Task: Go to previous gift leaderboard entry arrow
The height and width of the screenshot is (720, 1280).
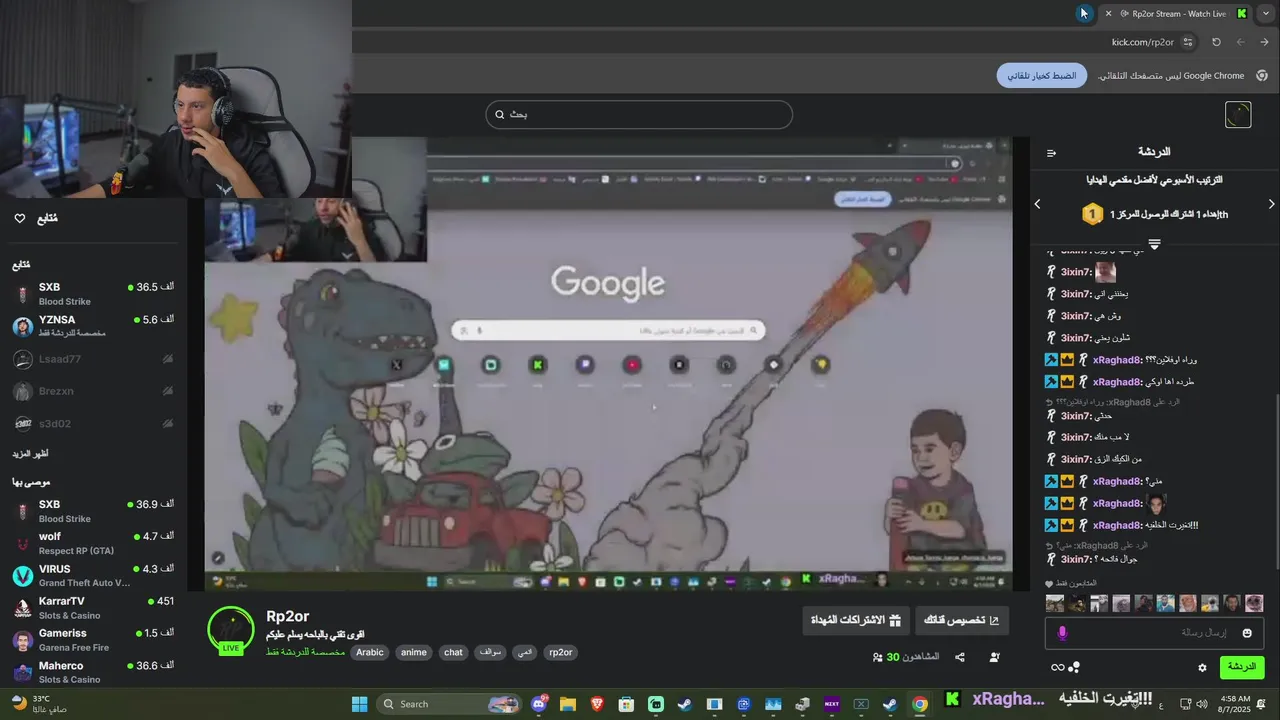Action: [1037, 204]
